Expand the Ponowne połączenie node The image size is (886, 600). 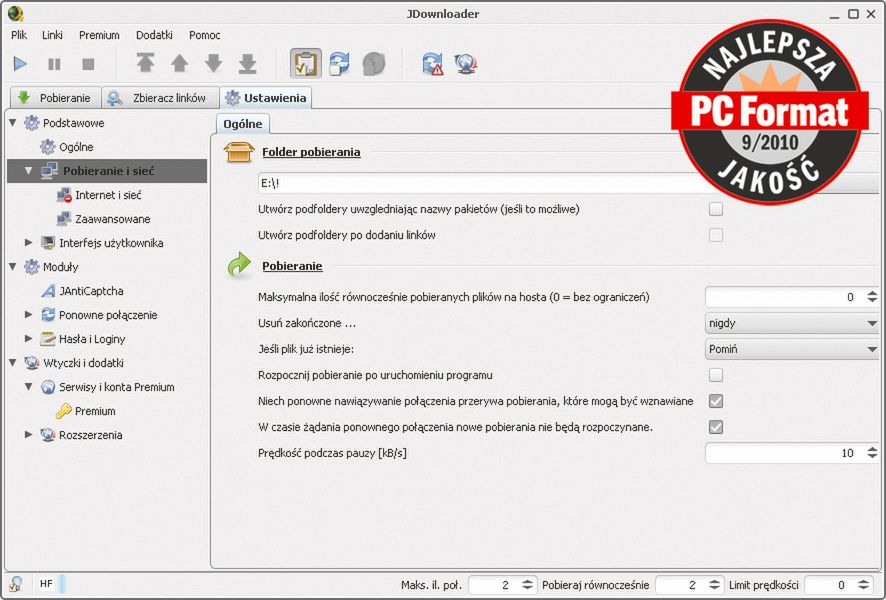[x=28, y=315]
